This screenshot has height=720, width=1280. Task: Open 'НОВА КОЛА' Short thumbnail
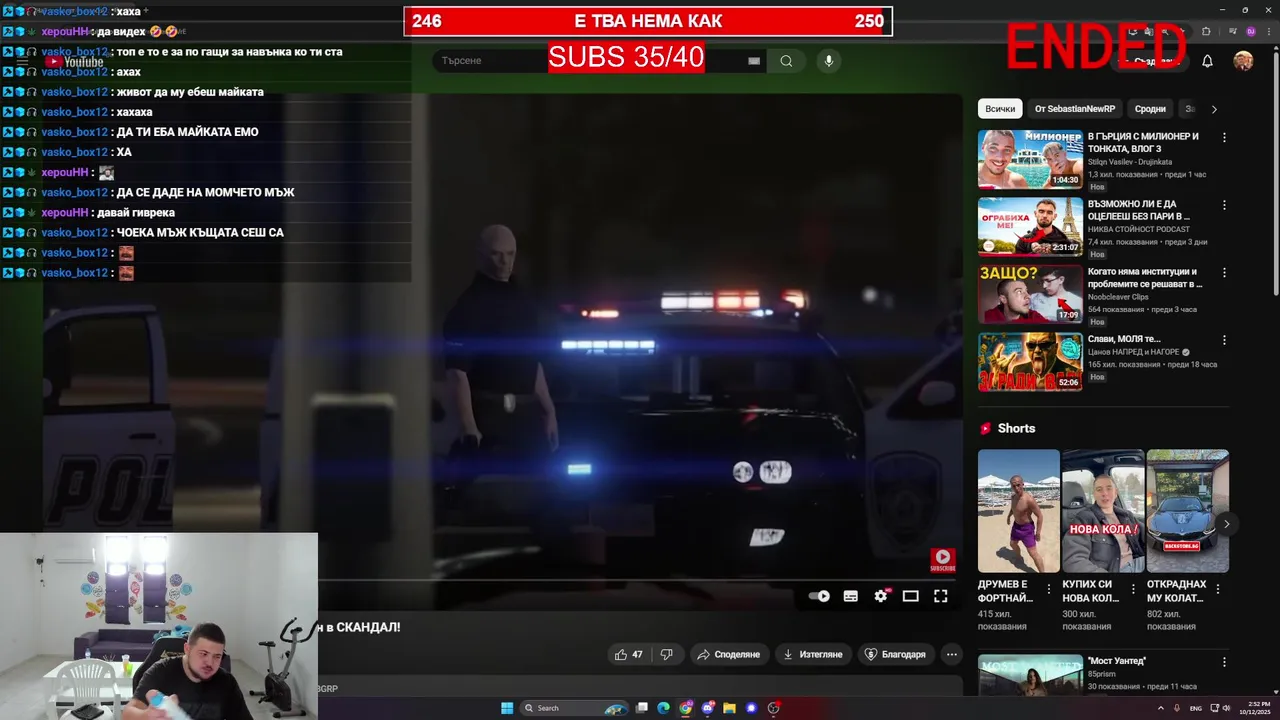pyautogui.click(x=1103, y=510)
